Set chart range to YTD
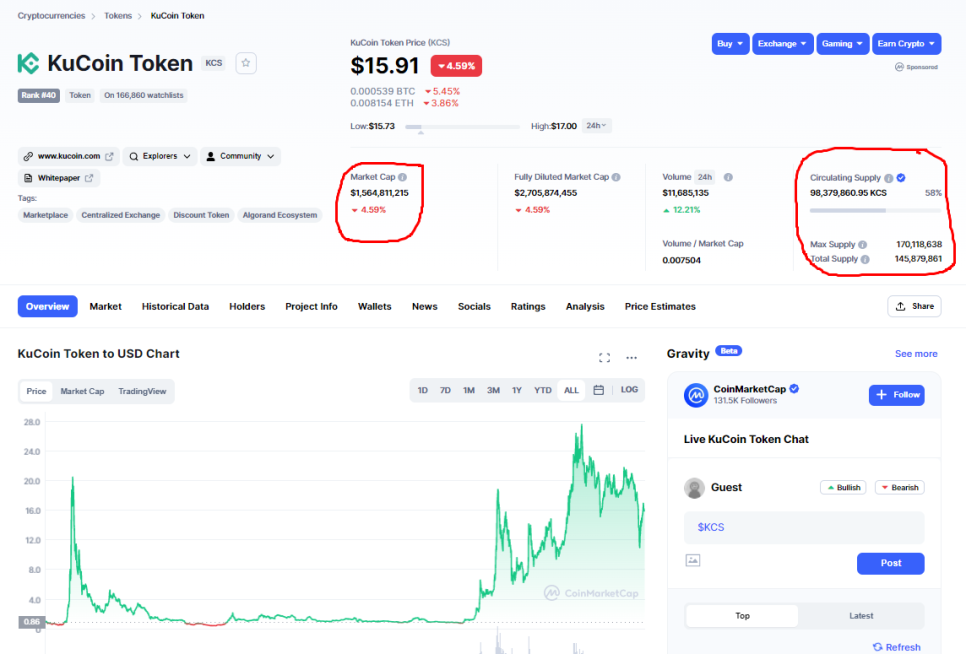Viewport: 966px width, 654px height. point(543,390)
